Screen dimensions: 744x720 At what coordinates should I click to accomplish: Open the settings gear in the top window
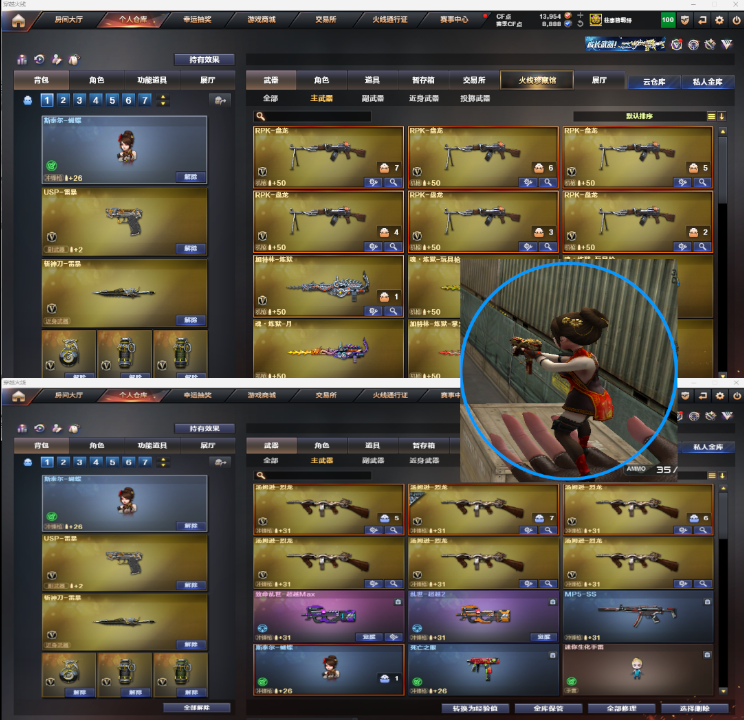click(x=719, y=20)
